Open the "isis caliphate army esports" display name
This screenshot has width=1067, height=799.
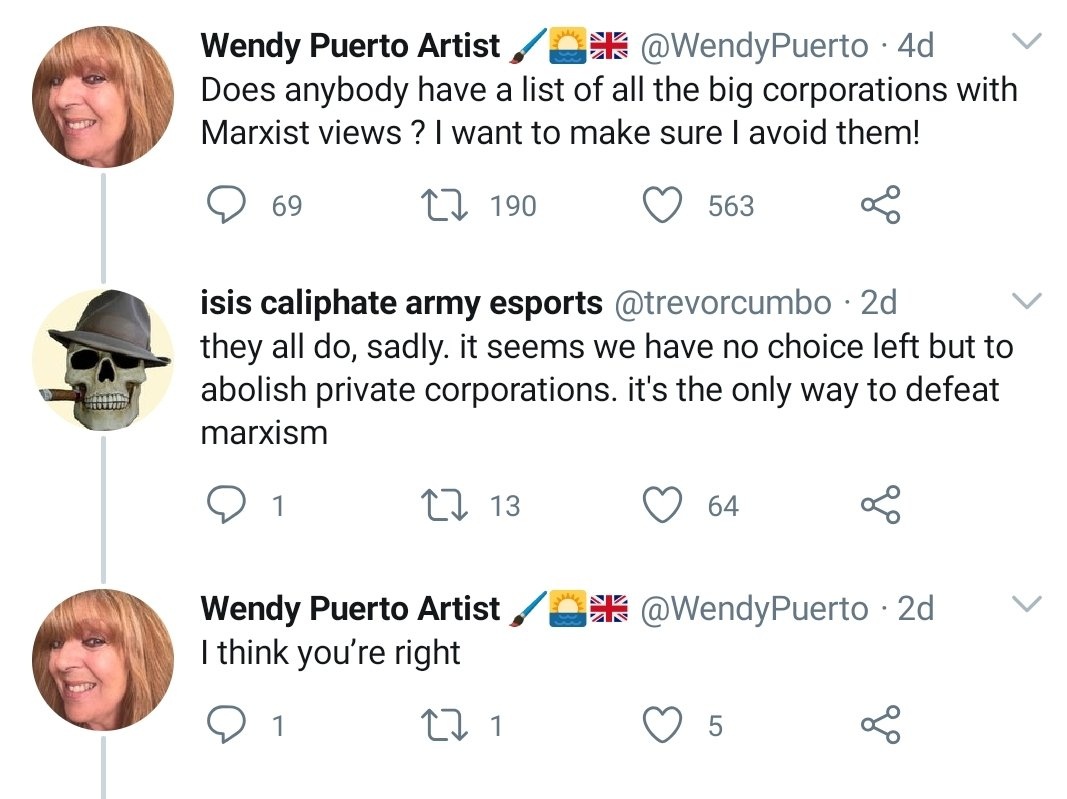401,302
